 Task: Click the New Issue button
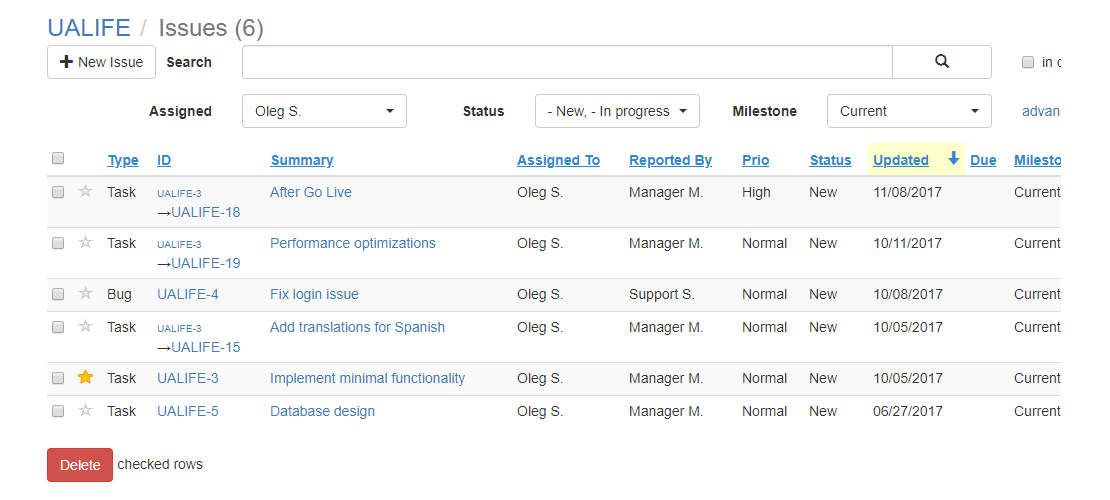101,62
